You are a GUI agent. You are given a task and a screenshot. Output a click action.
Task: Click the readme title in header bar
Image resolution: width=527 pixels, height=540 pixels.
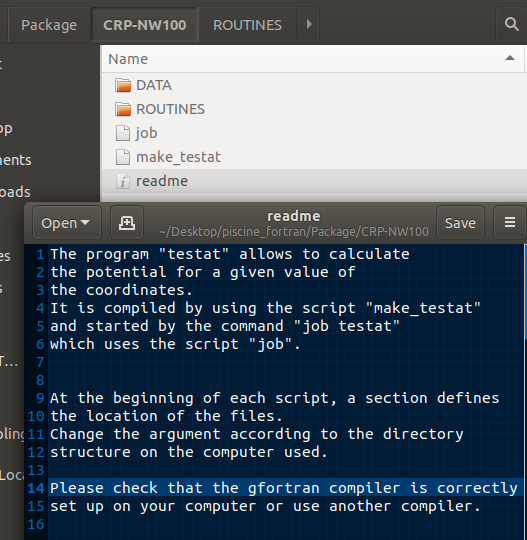pos(294,216)
